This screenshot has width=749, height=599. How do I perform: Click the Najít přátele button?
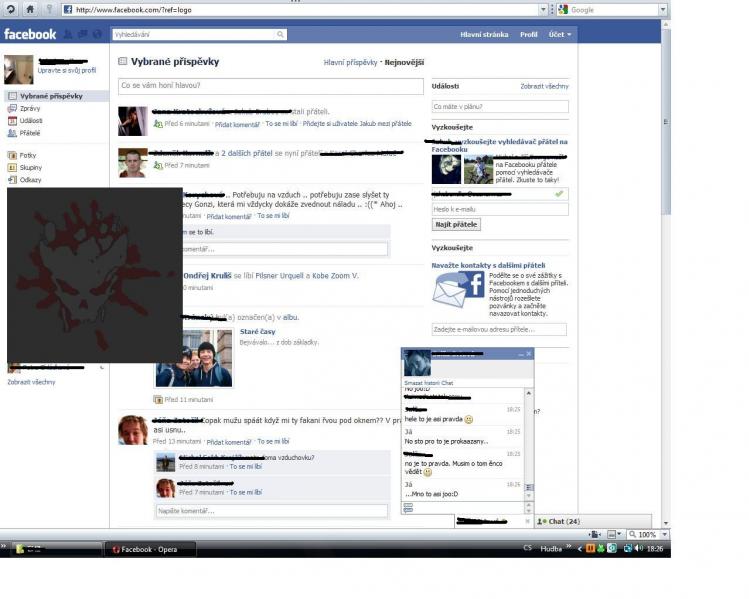coord(456,225)
